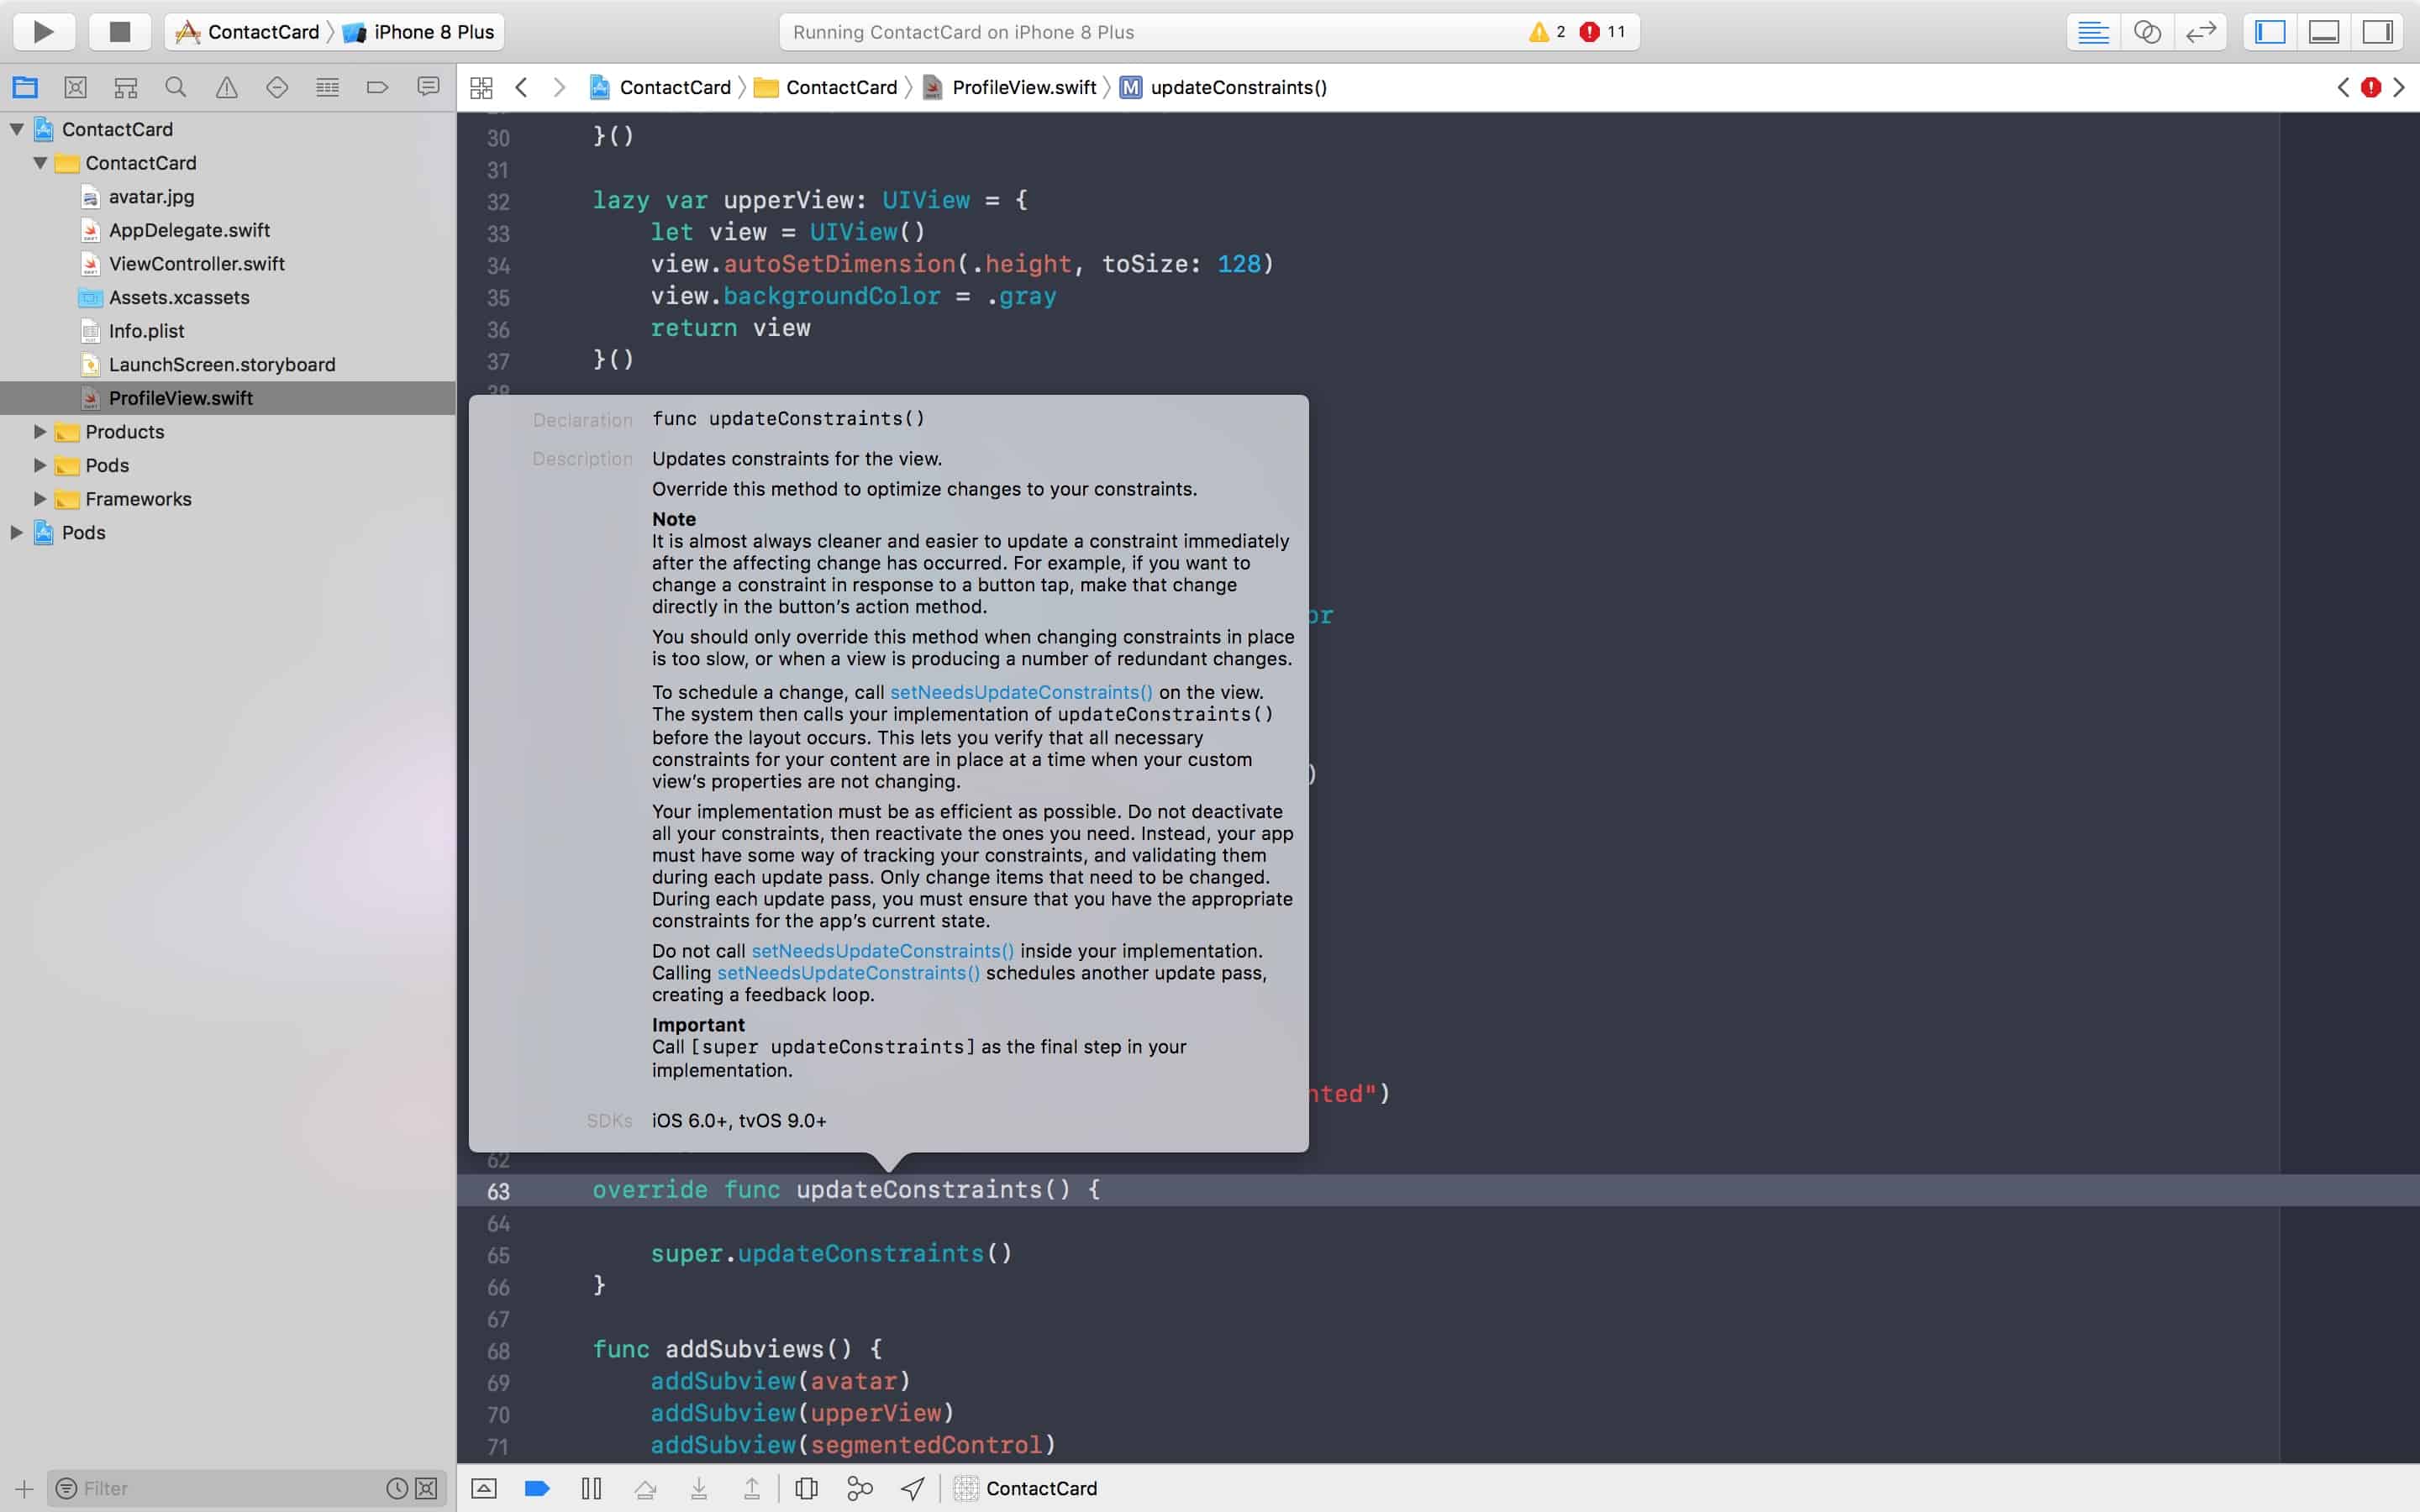Follow the setNeedsUpdateConstraints() link after 'call'
Viewport: 2420px width, 1512px height.
(x=1020, y=692)
